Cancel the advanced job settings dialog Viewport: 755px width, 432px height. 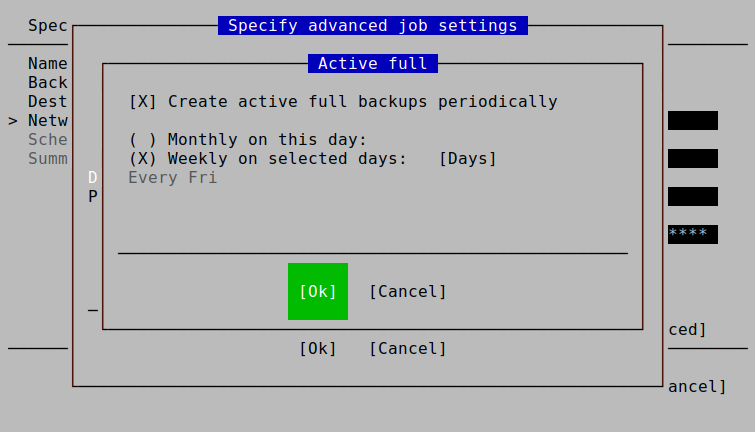(x=407, y=348)
